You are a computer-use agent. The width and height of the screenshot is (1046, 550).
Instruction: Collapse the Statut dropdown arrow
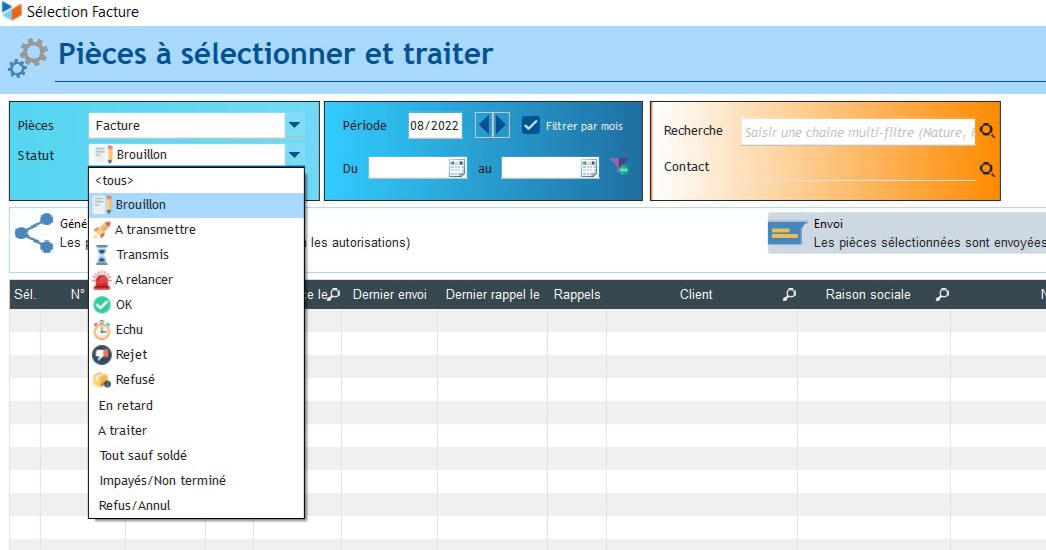click(294, 155)
